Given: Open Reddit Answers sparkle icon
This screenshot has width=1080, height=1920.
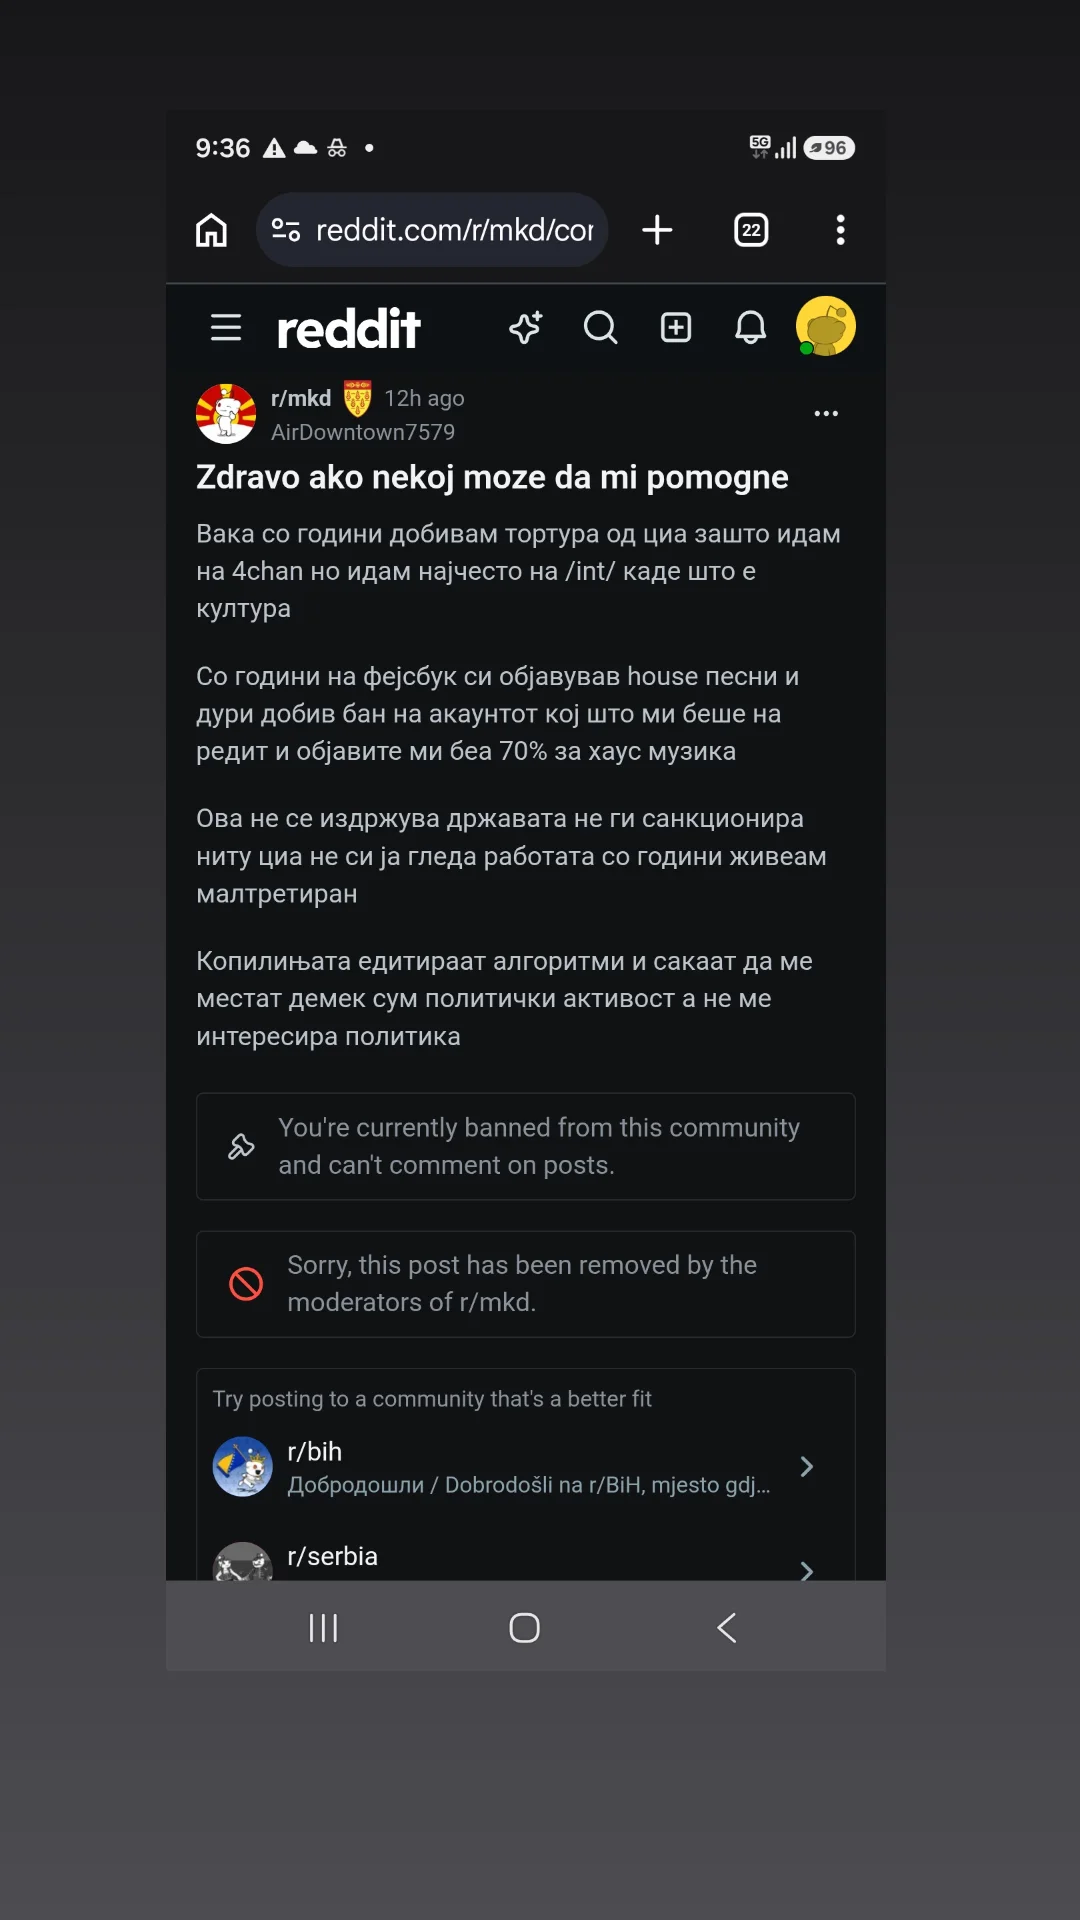Looking at the screenshot, I should coord(525,327).
